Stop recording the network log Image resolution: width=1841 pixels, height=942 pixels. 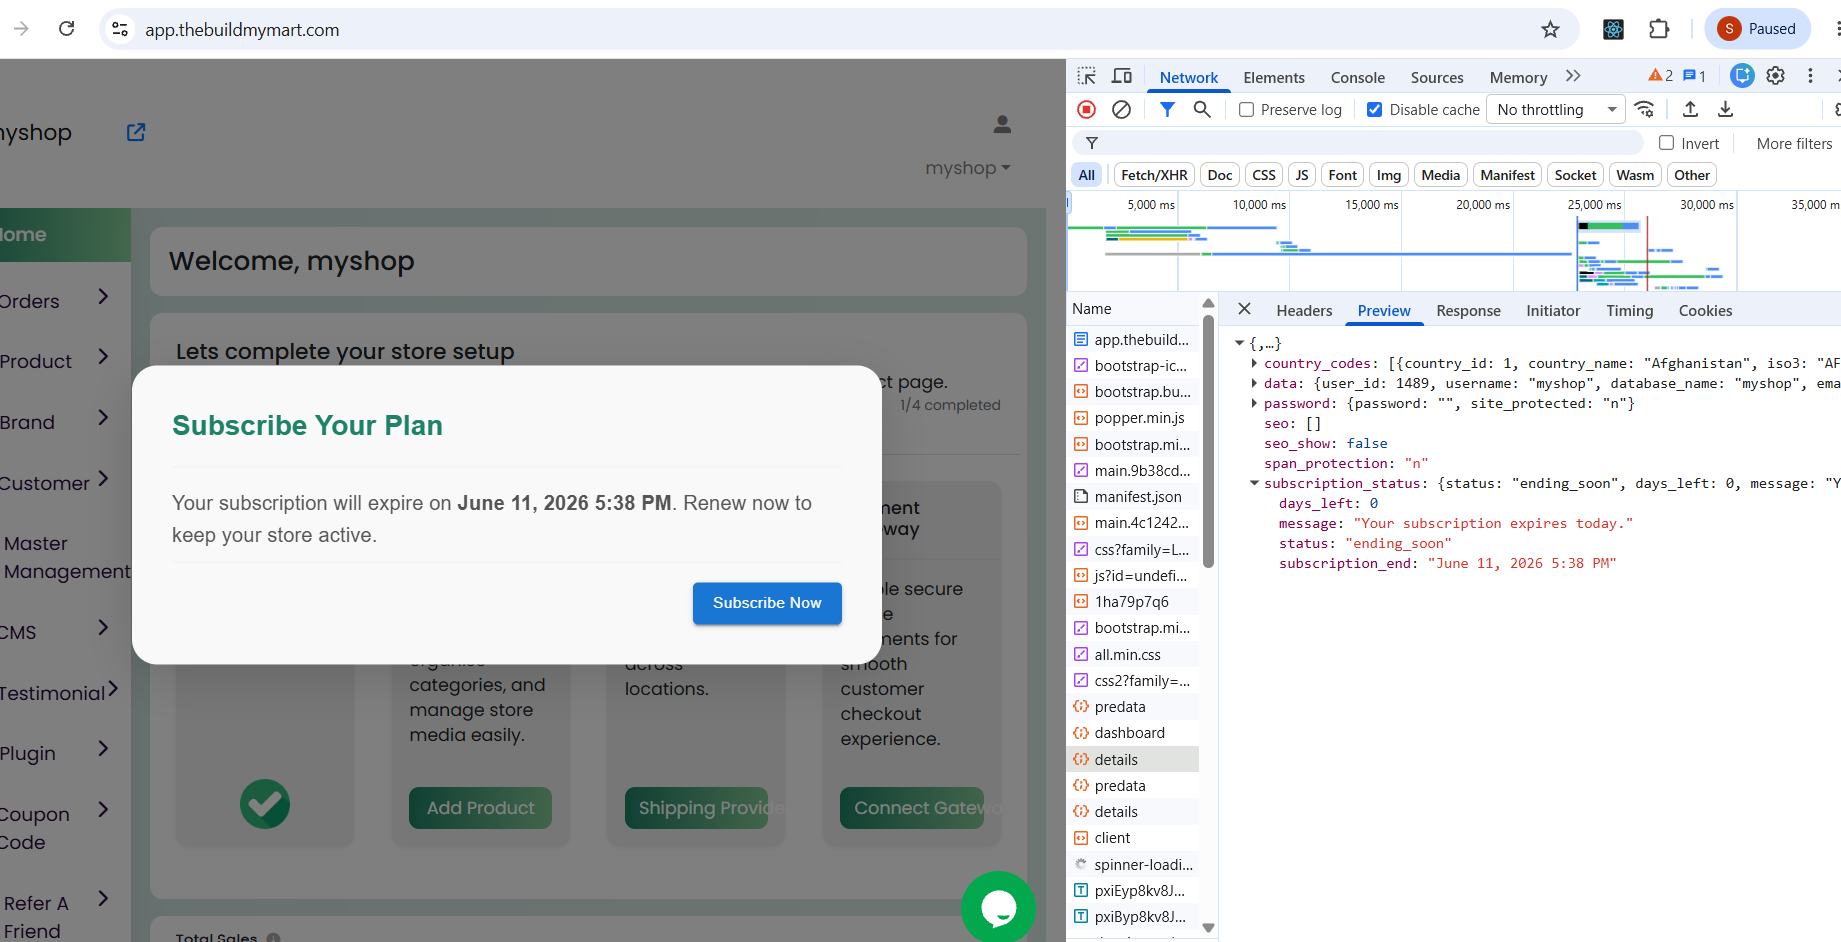point(1087,109)
